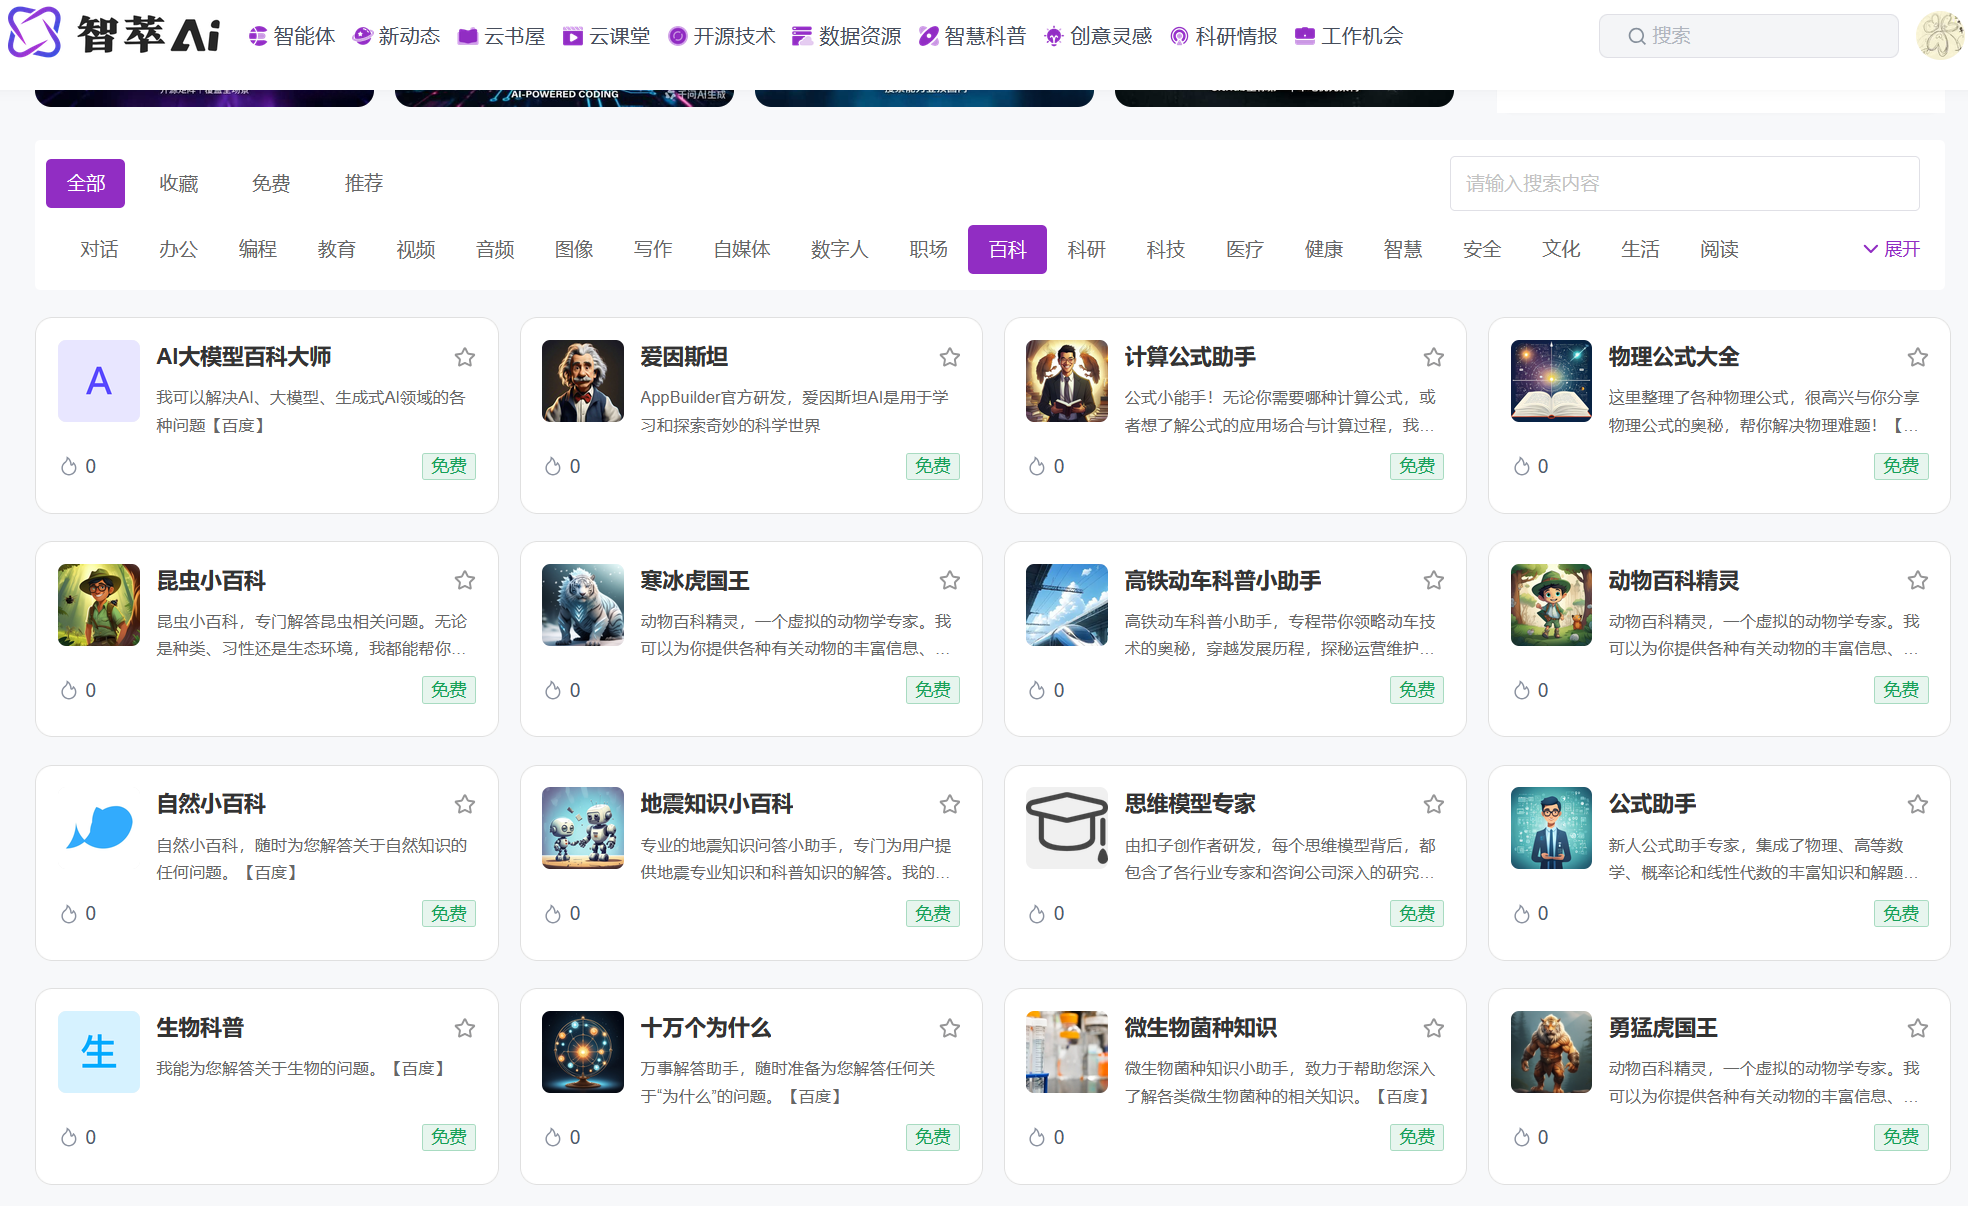
Task: Click the AI-POWERED CODING banner
Action: coord(564,97)
